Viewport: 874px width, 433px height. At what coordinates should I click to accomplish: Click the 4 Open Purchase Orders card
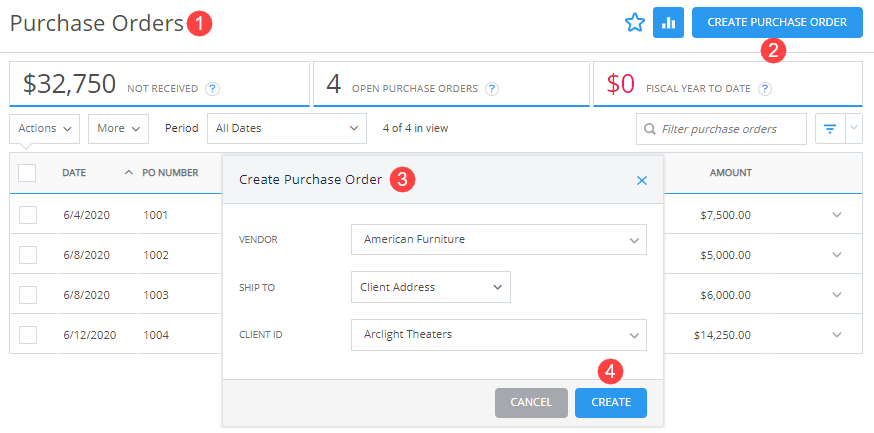click(x=451, y=84)
